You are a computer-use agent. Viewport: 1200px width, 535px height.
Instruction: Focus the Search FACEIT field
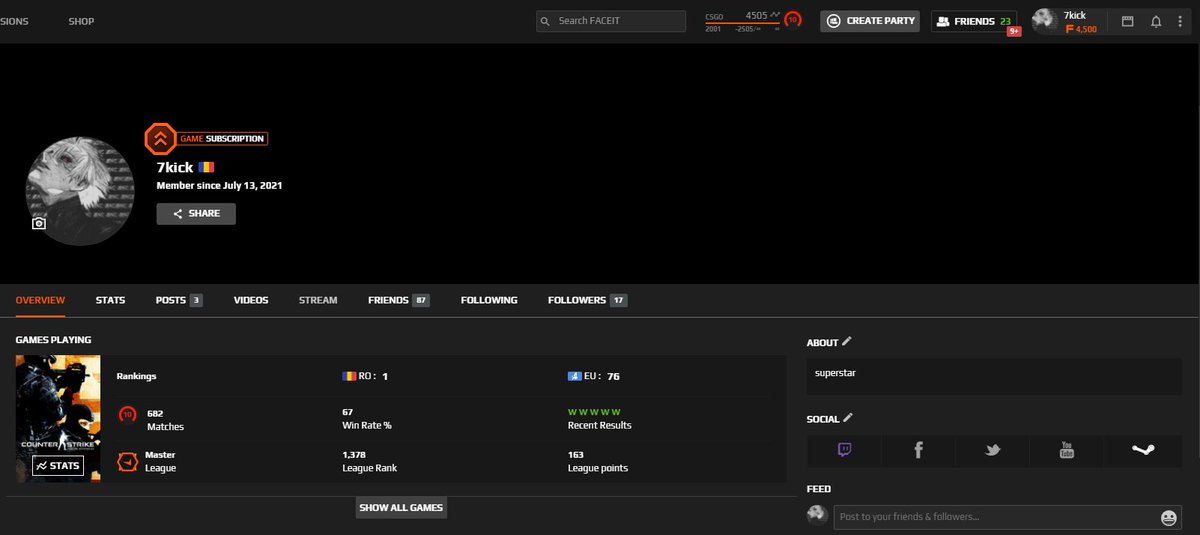611,21
